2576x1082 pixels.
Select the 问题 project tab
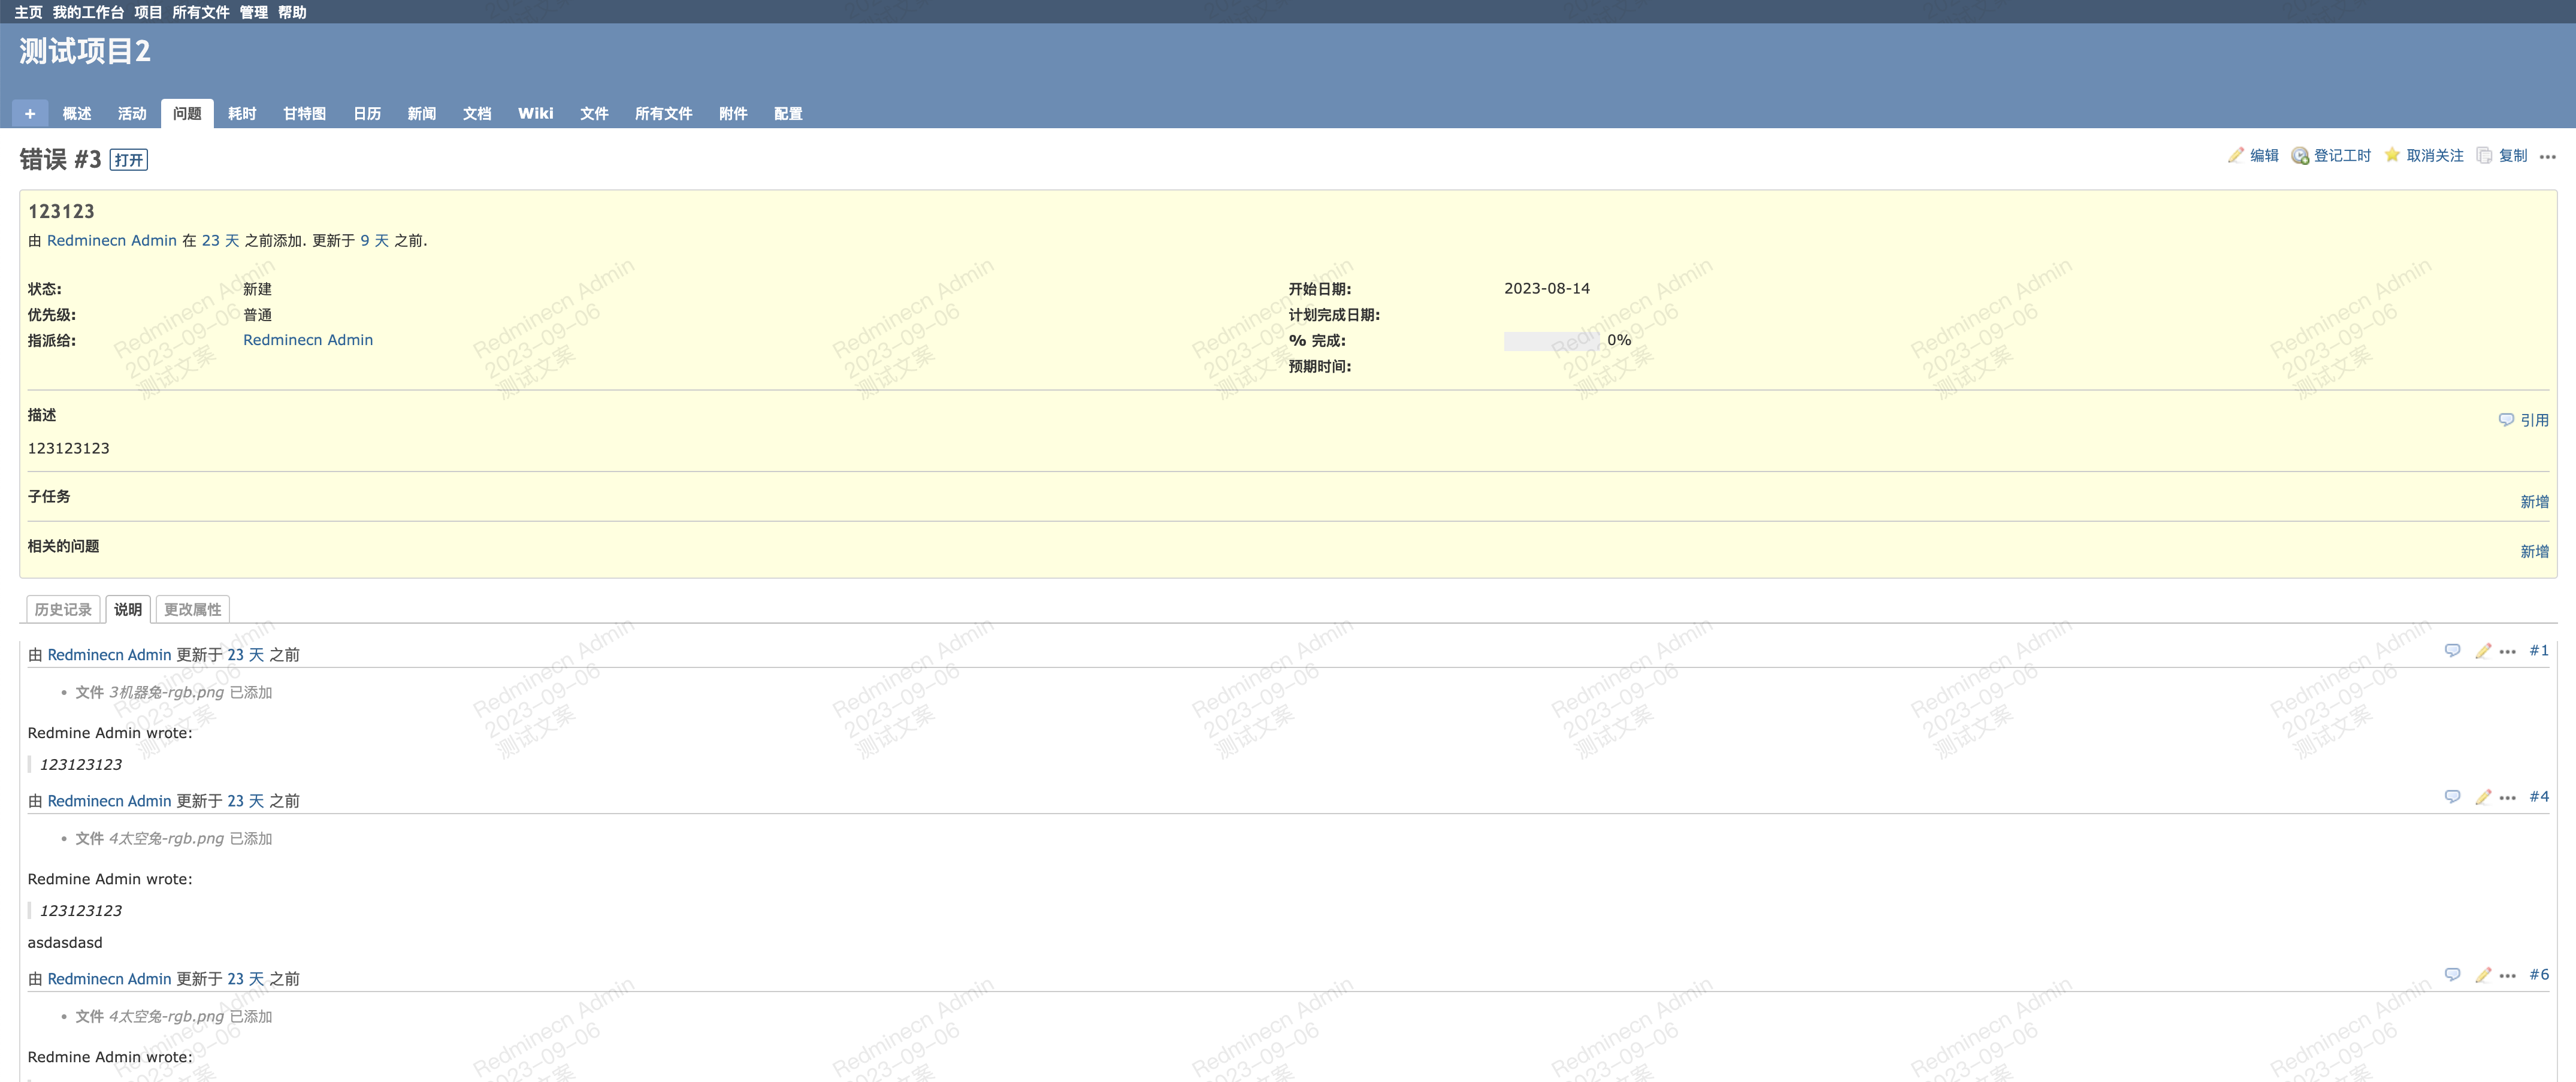click(187, 113)
